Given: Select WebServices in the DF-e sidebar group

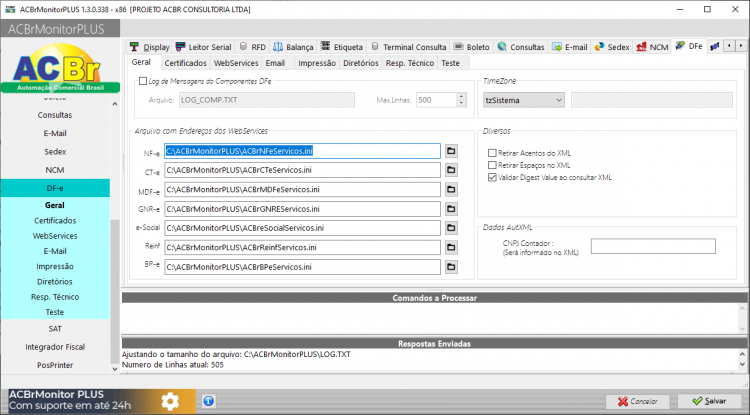Looking at the screenshot, I should [x=55, y=236].
